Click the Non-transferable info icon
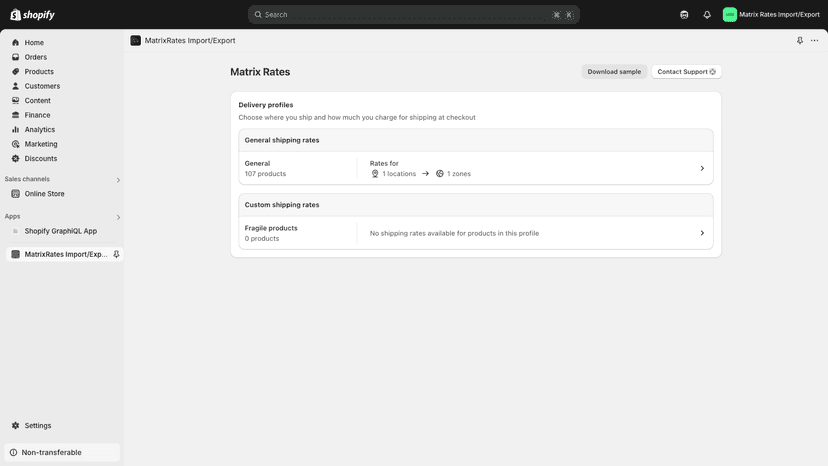The image size is (828, 466). coord(14,452)
